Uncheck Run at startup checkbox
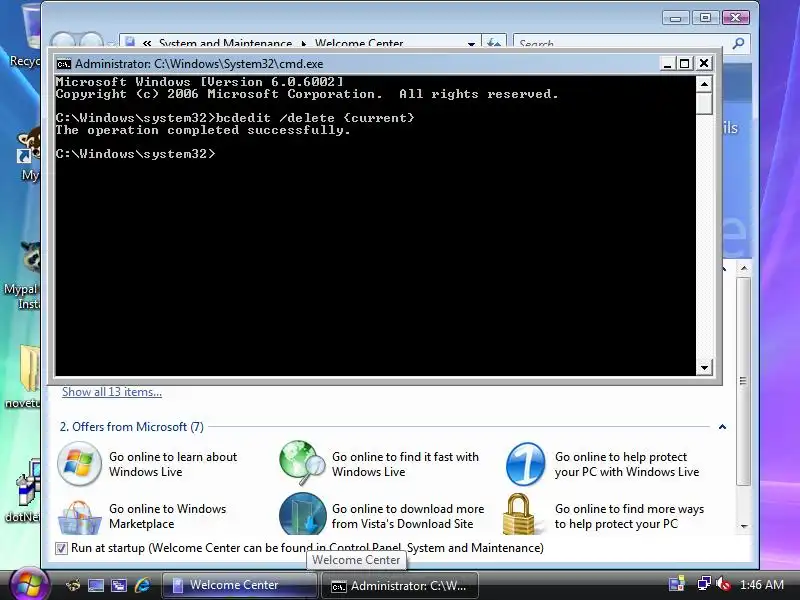Screen dimensions: 800x600 coord(61,548)
